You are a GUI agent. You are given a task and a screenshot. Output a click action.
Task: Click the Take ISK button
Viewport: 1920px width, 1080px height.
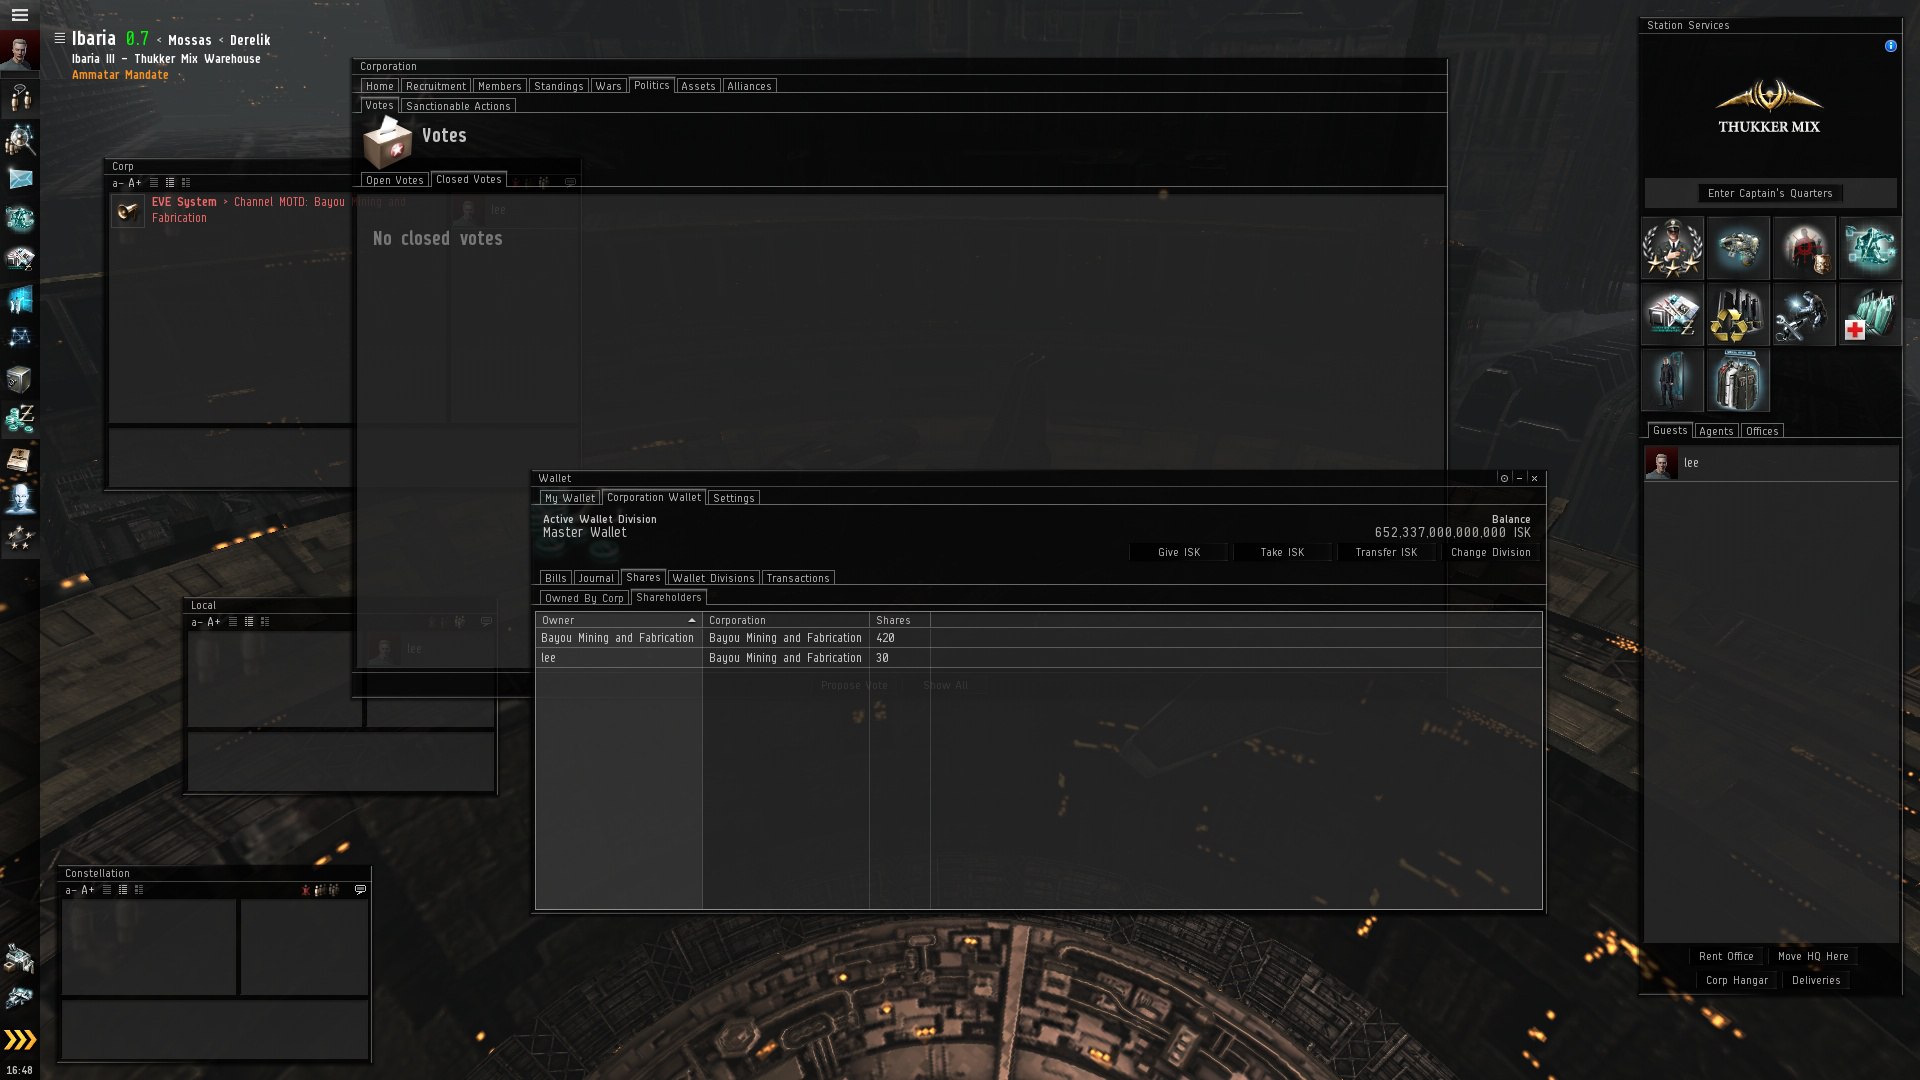1282,552
